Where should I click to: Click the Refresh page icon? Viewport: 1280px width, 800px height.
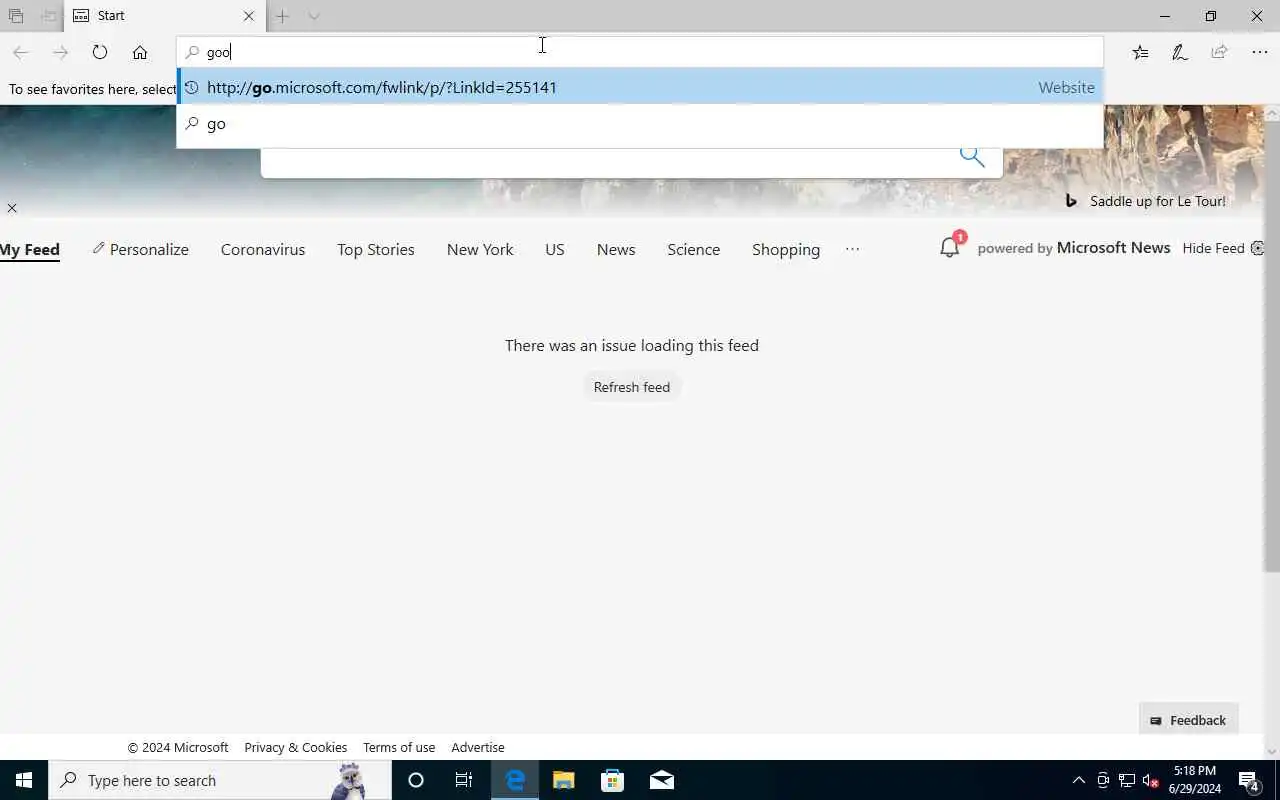click(x=100, y=52)
